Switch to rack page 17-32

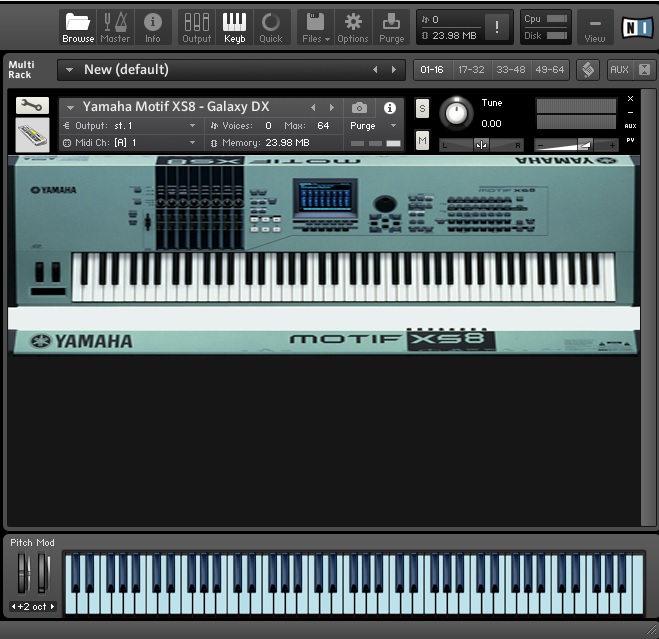point(471,69)
